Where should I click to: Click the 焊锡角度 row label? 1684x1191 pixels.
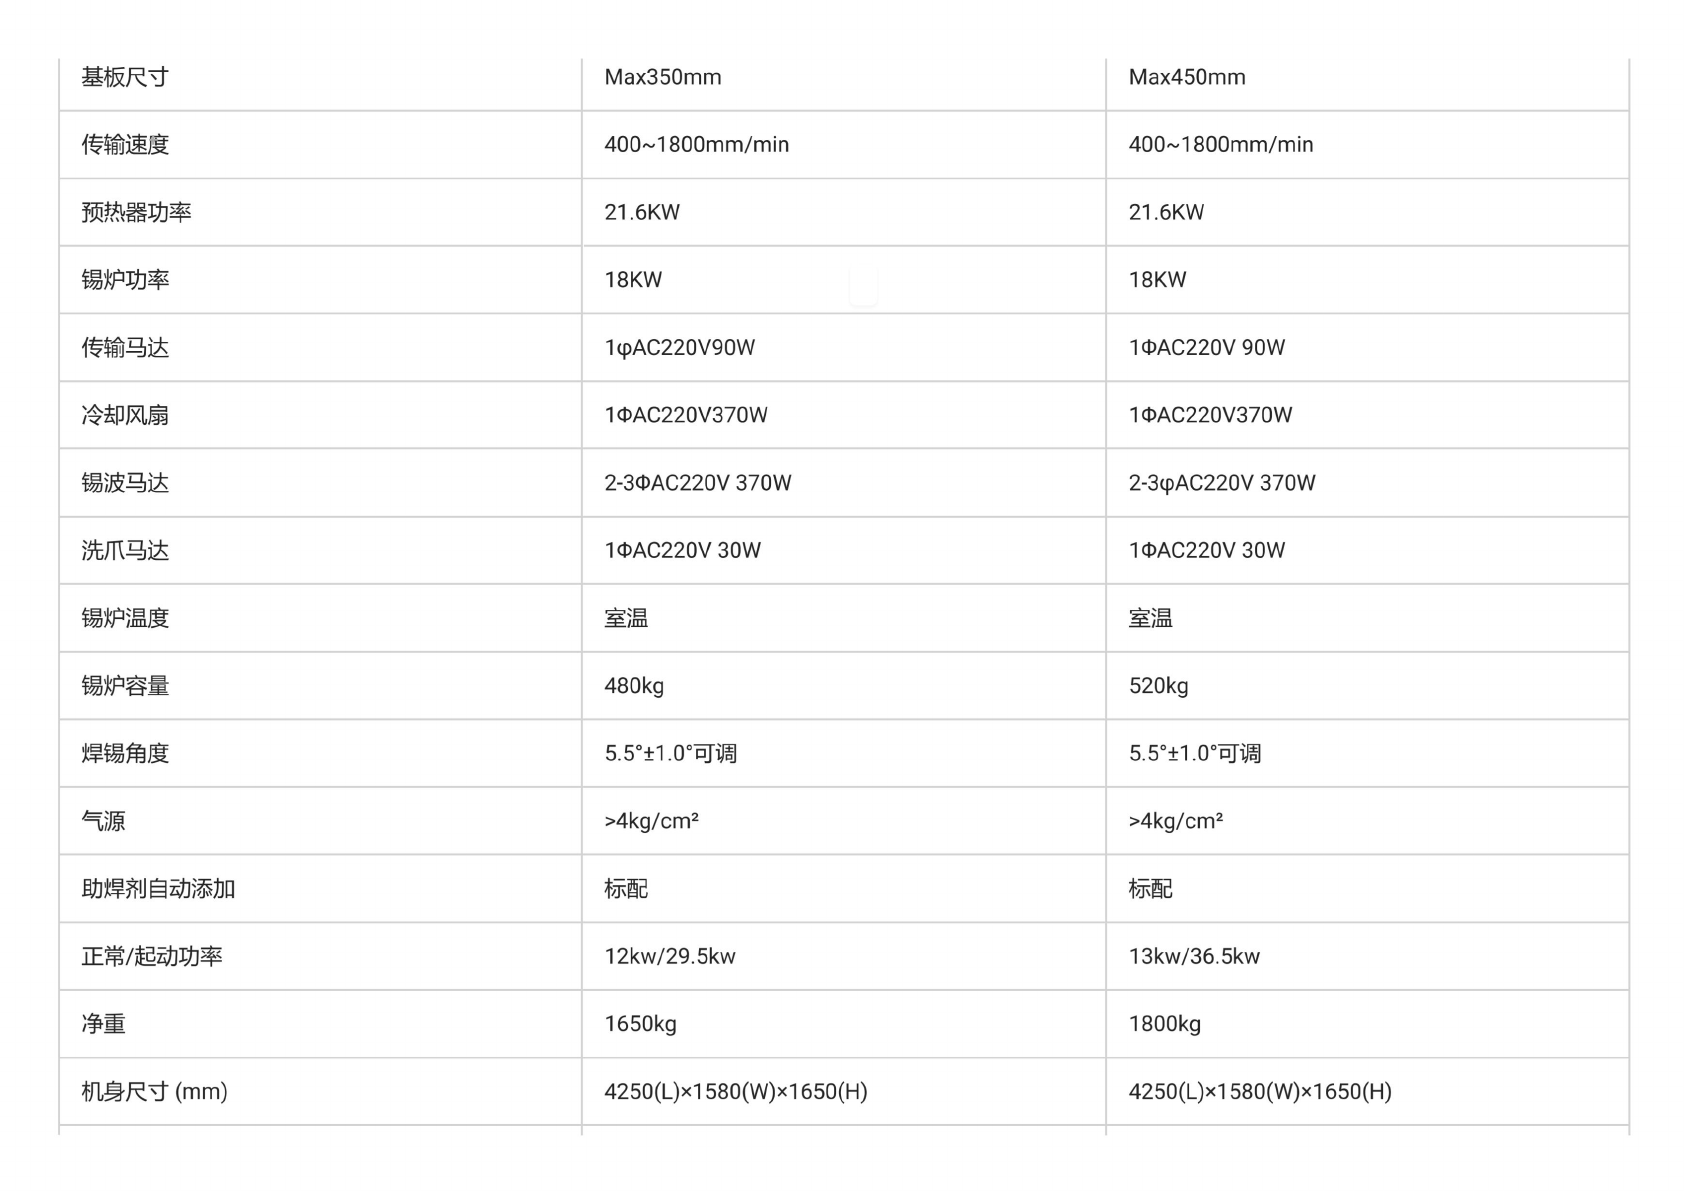point(125,753)
